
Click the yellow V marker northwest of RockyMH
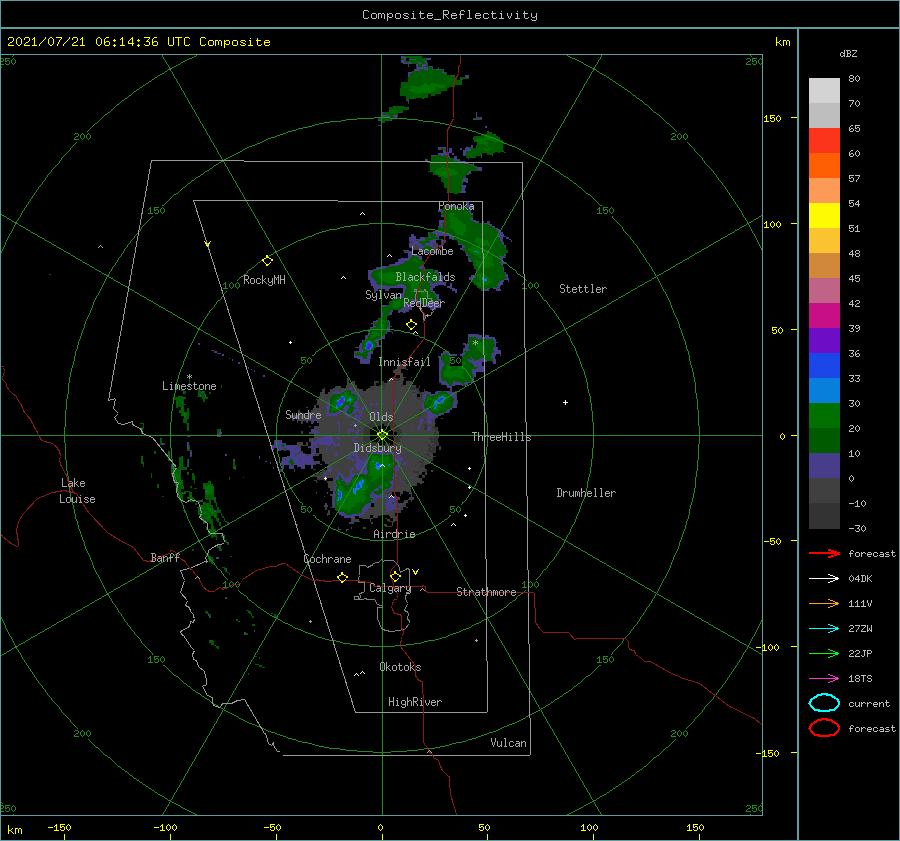[x=208, y=244]
